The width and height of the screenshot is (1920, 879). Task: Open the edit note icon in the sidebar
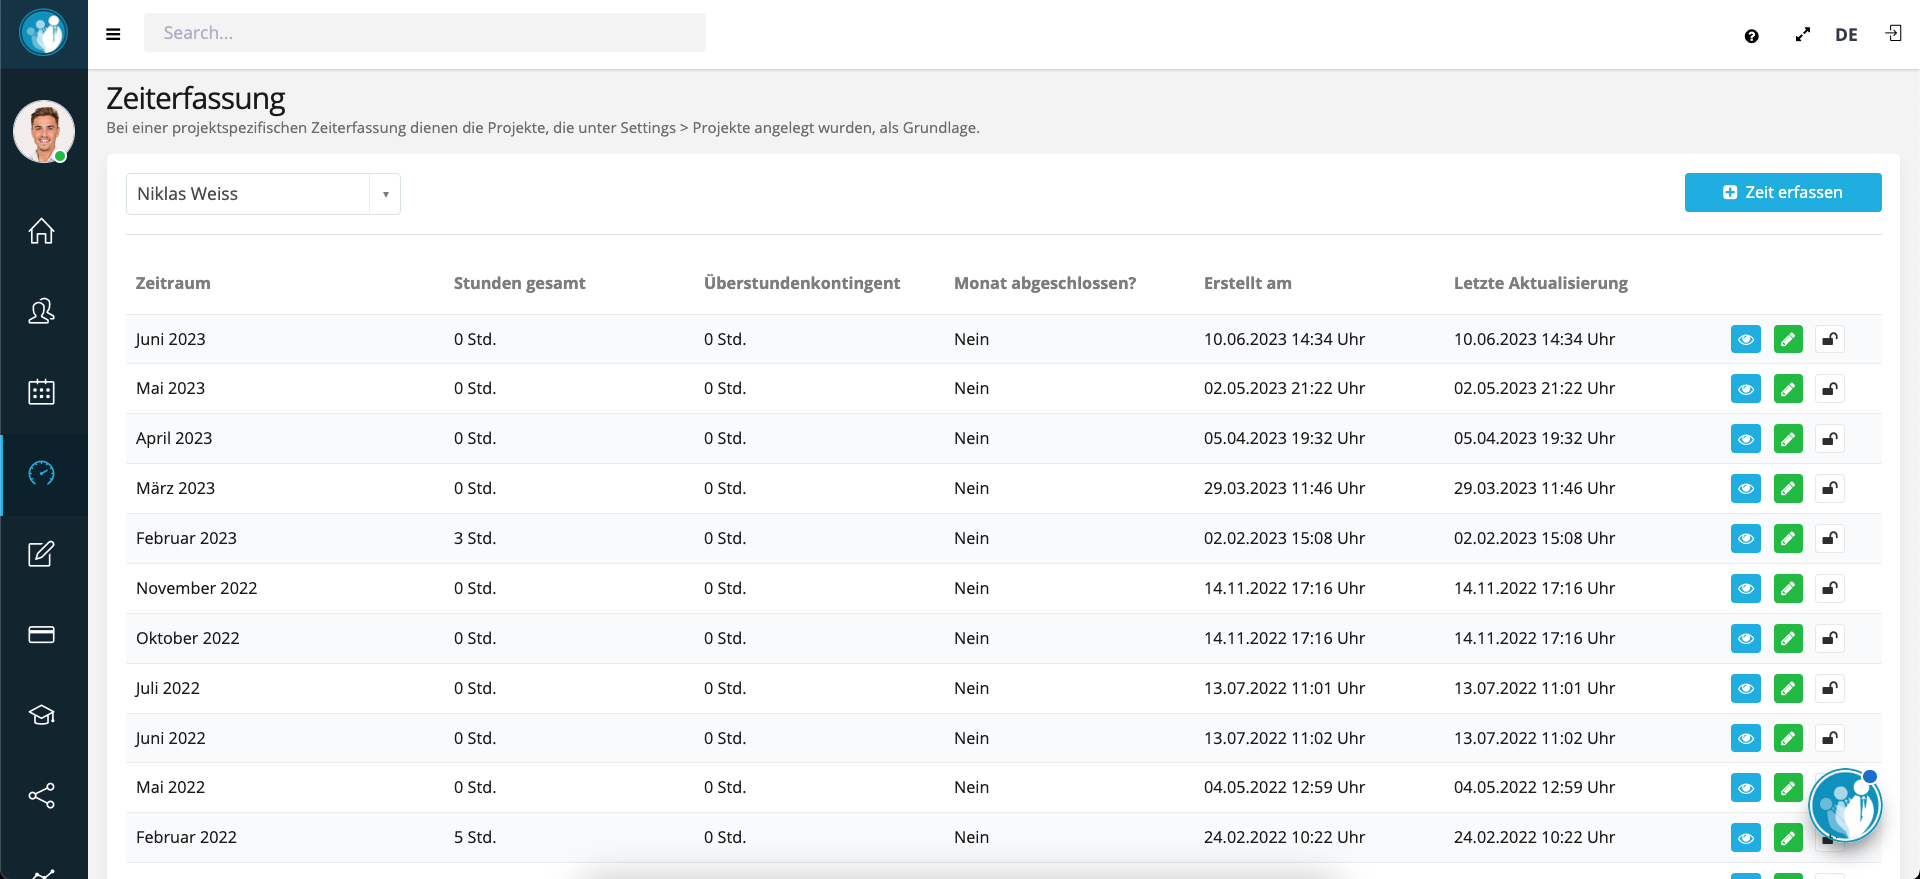(41, 554)
